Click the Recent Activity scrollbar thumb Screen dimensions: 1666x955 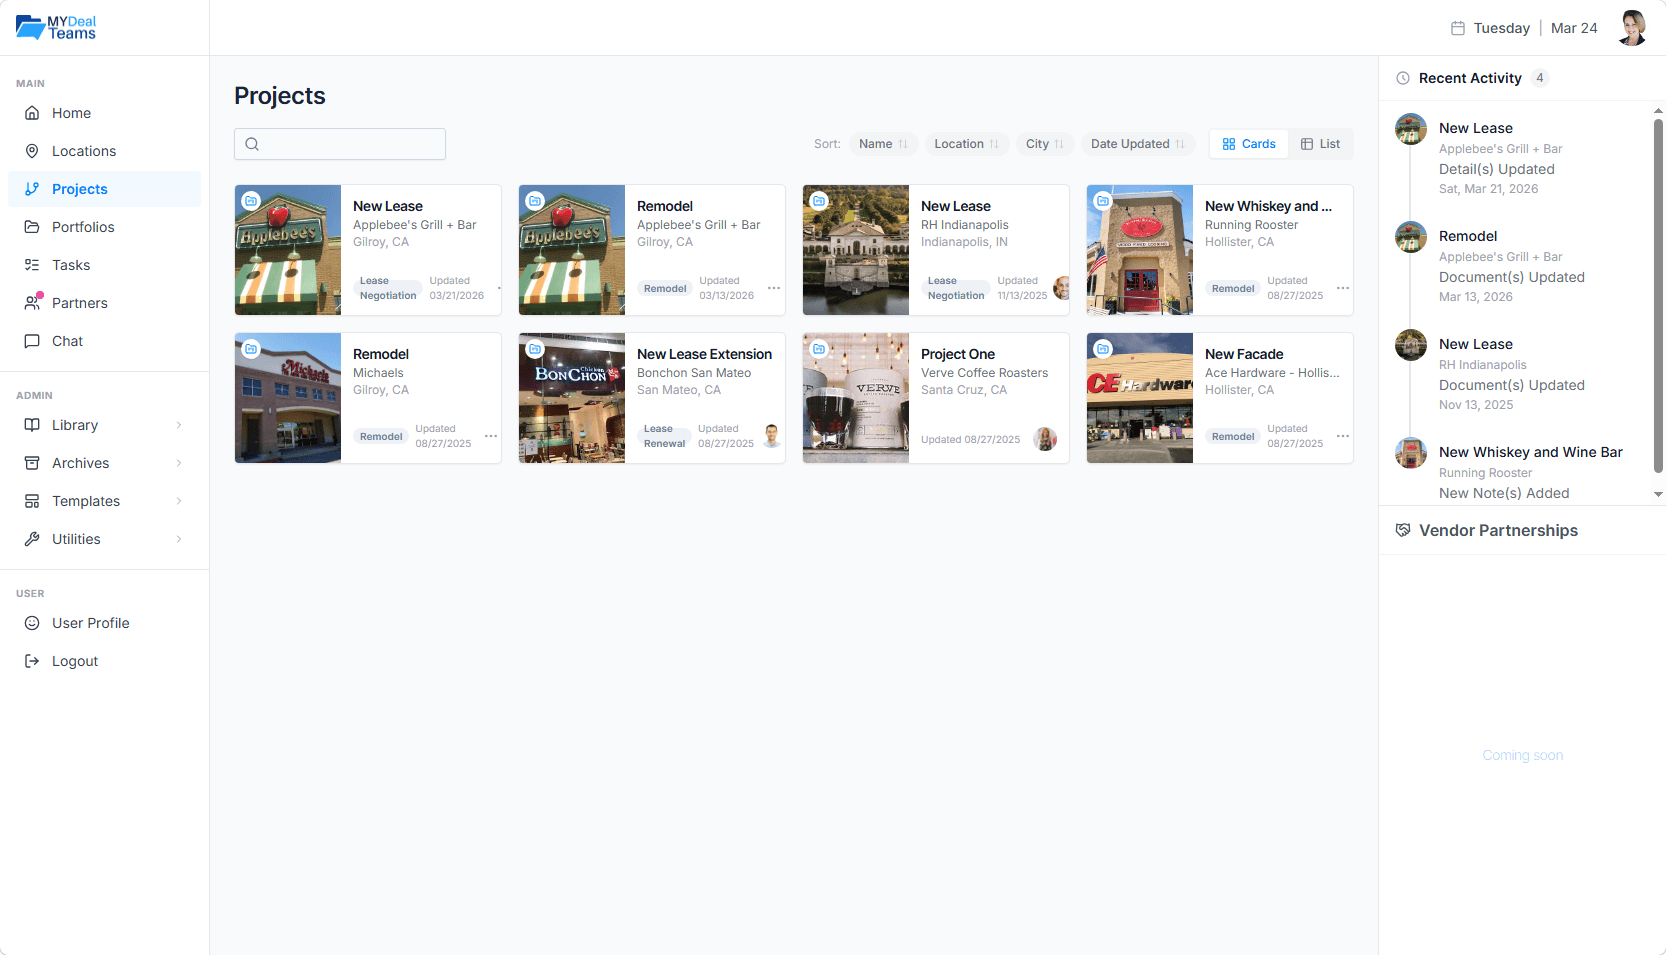click(1658, 296)
